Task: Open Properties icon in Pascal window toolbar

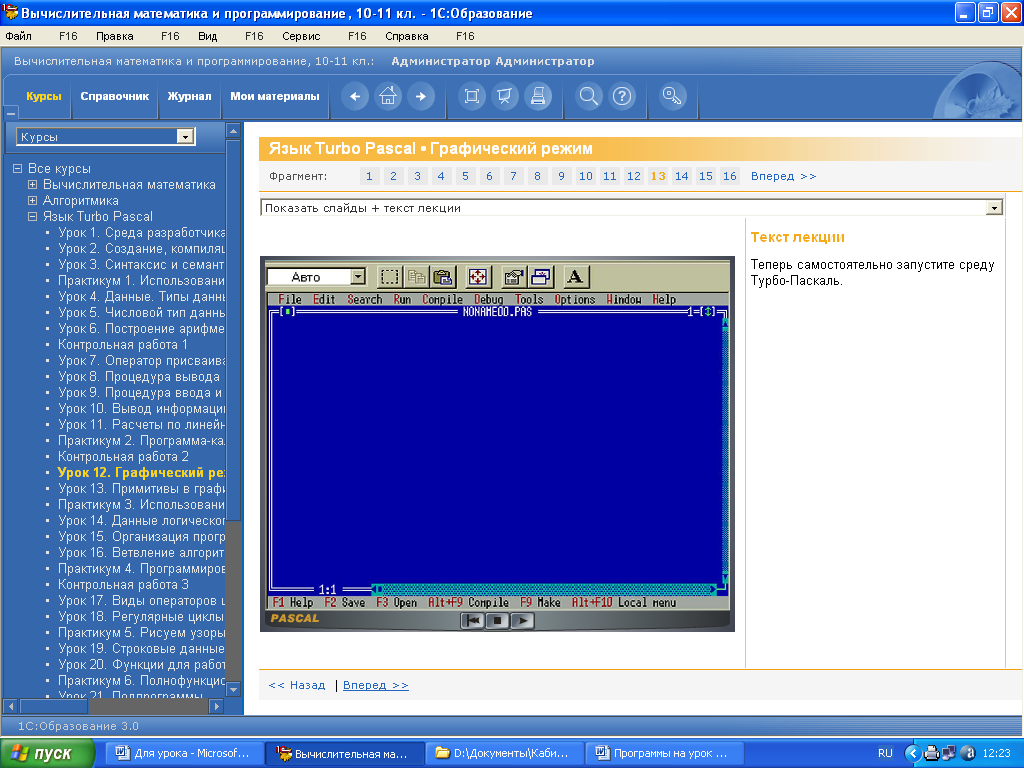Action: click(513, 277)
